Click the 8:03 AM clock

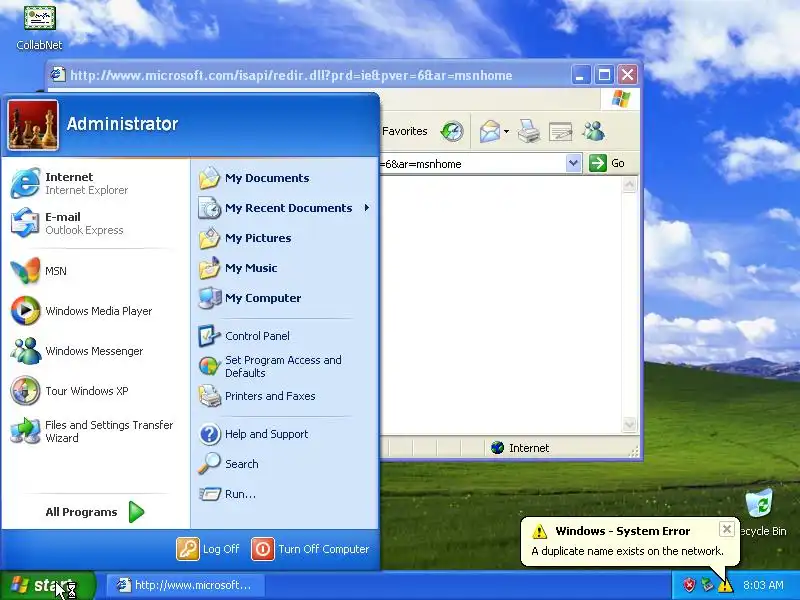(x=763, y=585)
